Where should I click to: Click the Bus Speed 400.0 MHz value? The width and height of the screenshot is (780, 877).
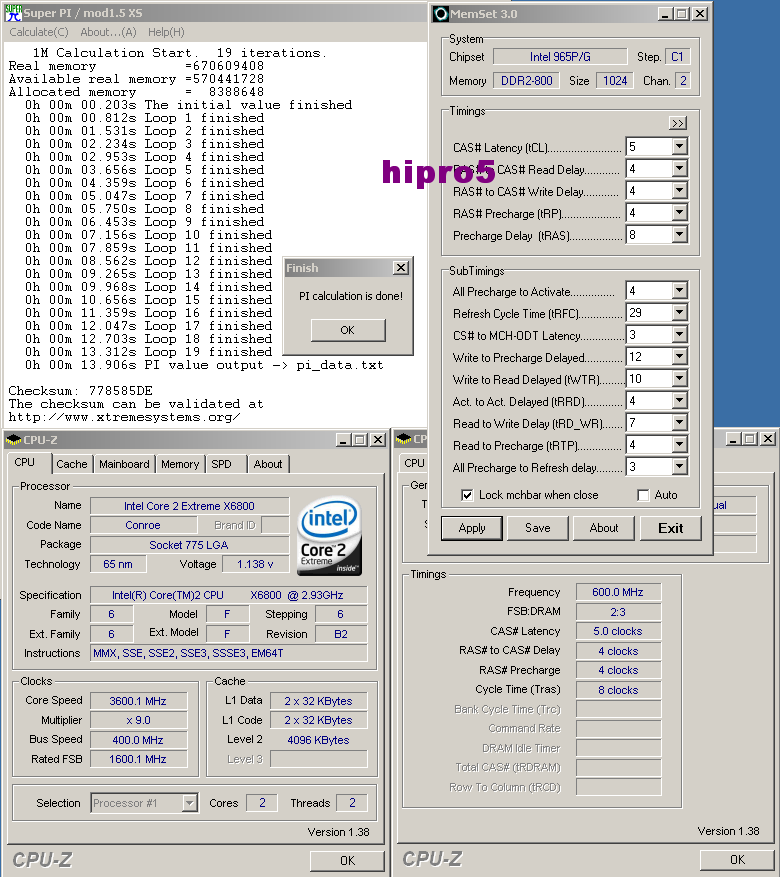coord(138,740)
